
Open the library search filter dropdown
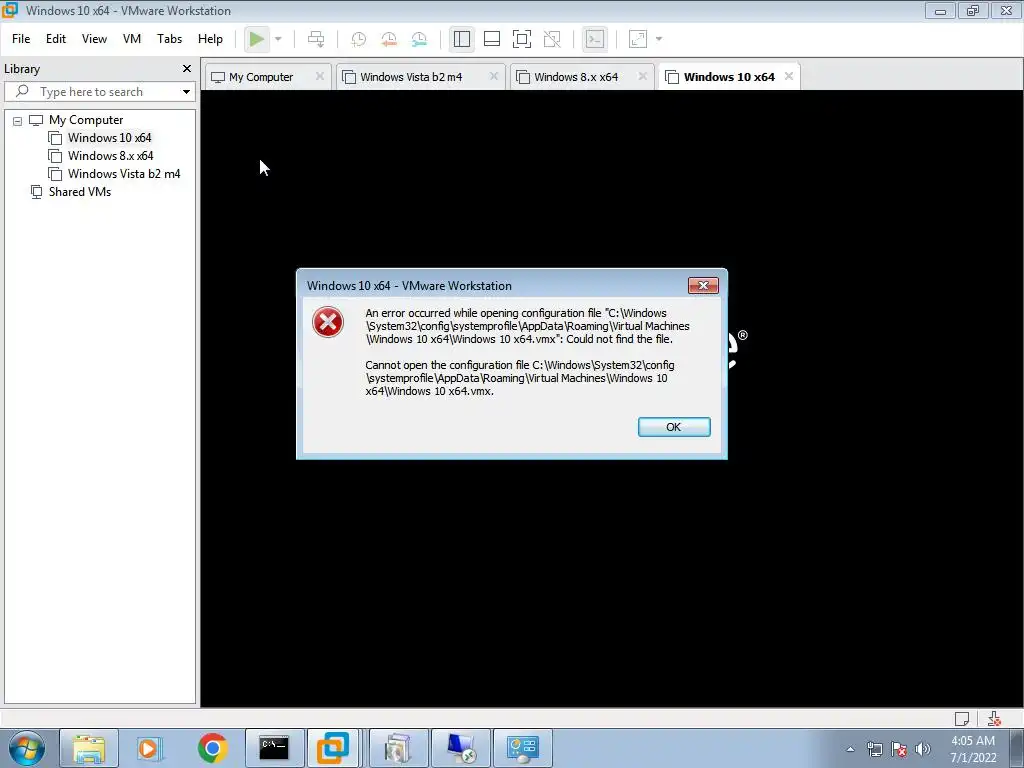coord(186,91)
